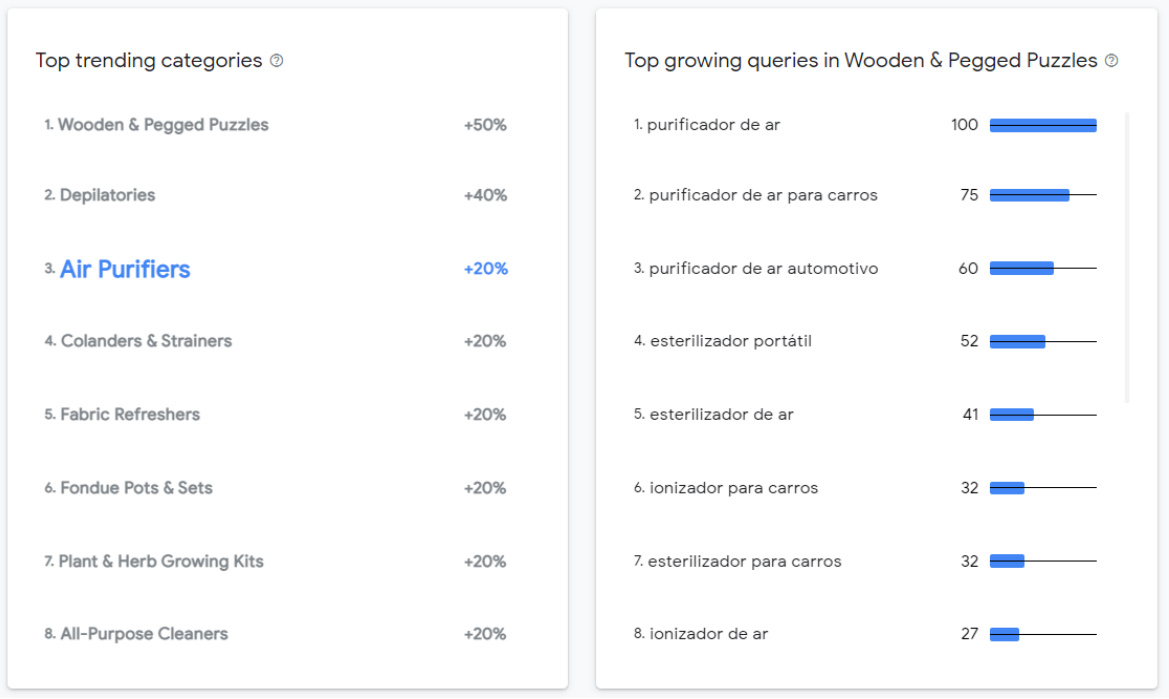Select the Depilatories category
The image size is (1169, 699).
tap(107, 195)
